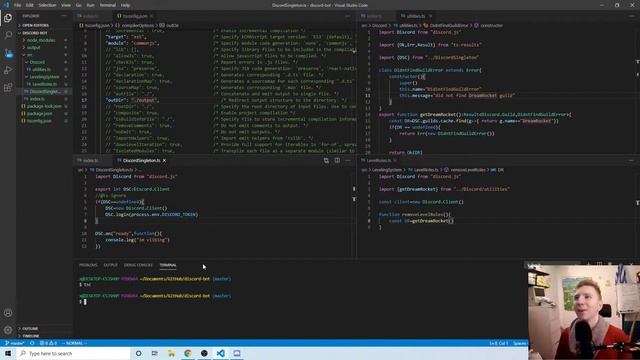
Task: Open more actions for LevelRoles.ts editor group
Action: [631, 160]
